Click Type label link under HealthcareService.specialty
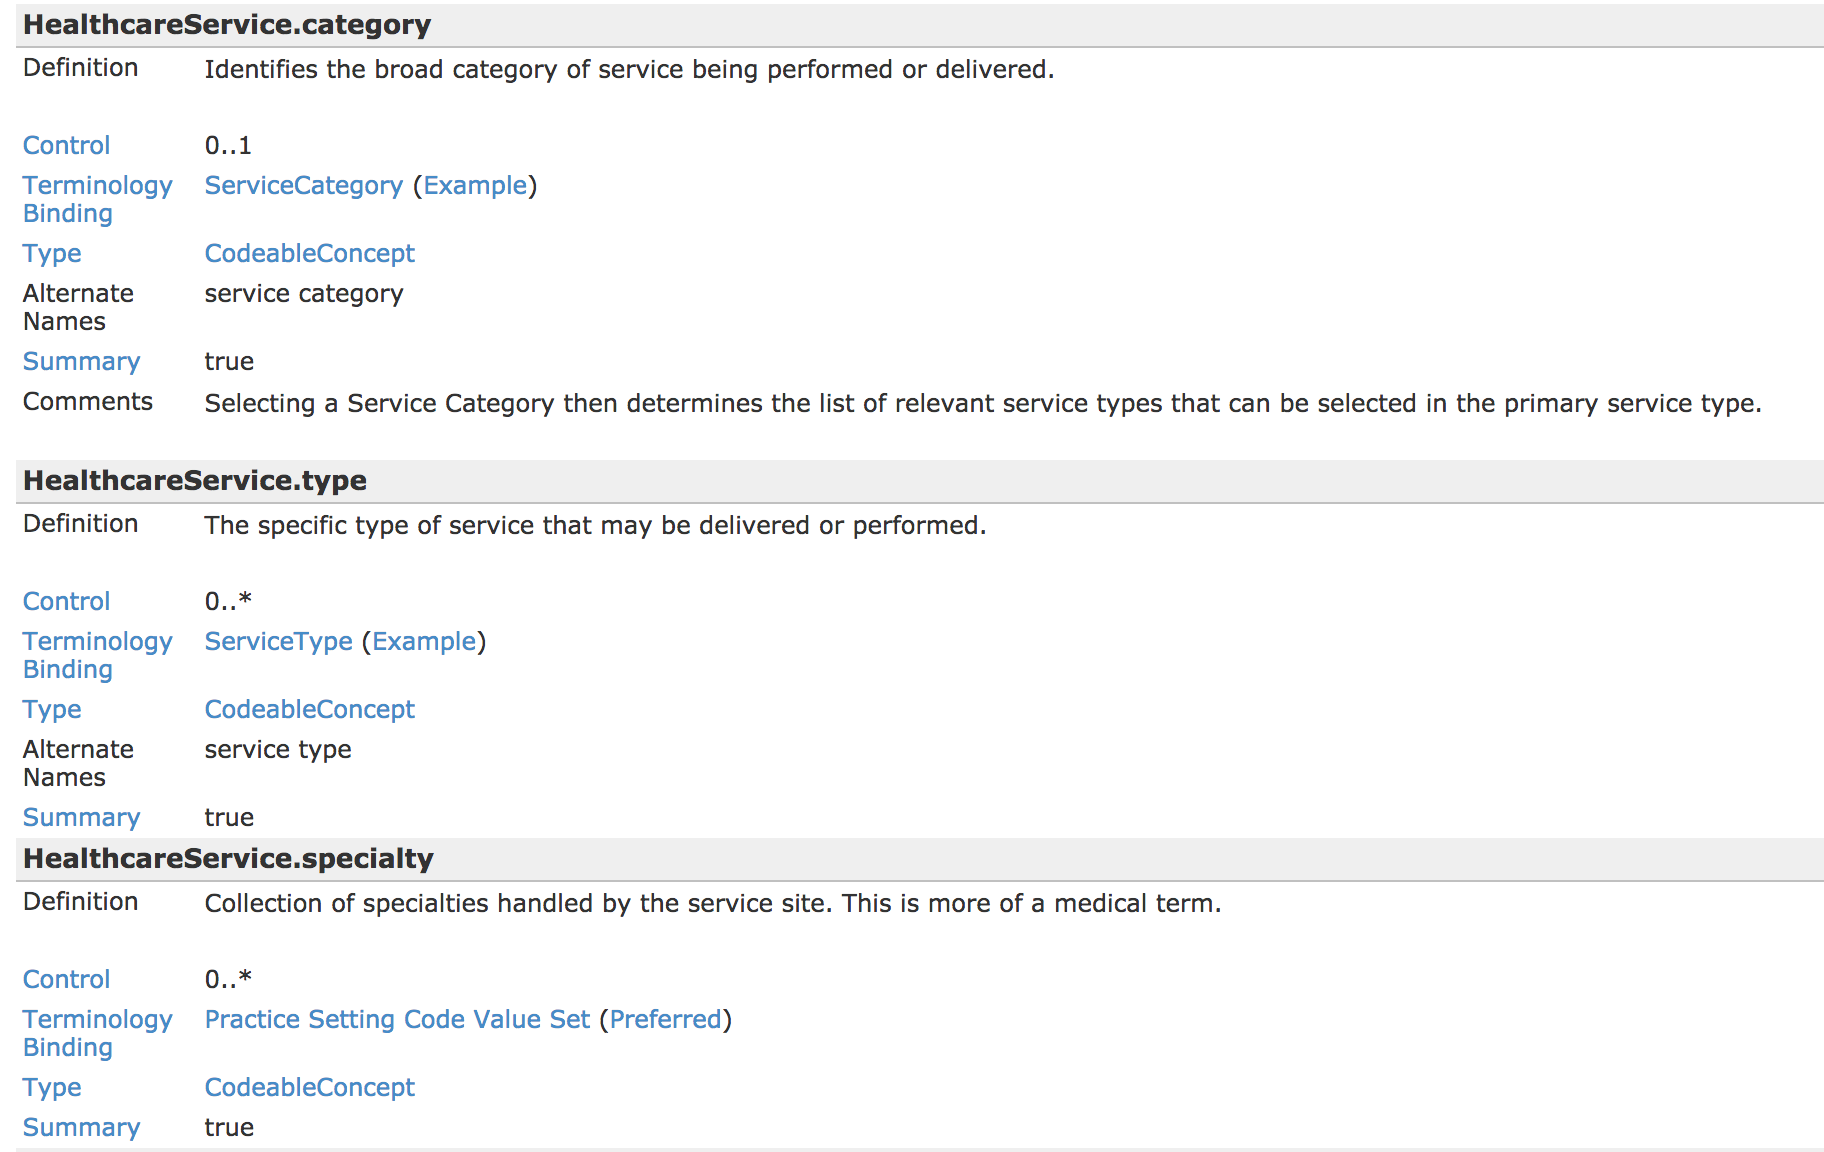The height and width of the screenshot is (1152, 1824). pos(52,1088)
